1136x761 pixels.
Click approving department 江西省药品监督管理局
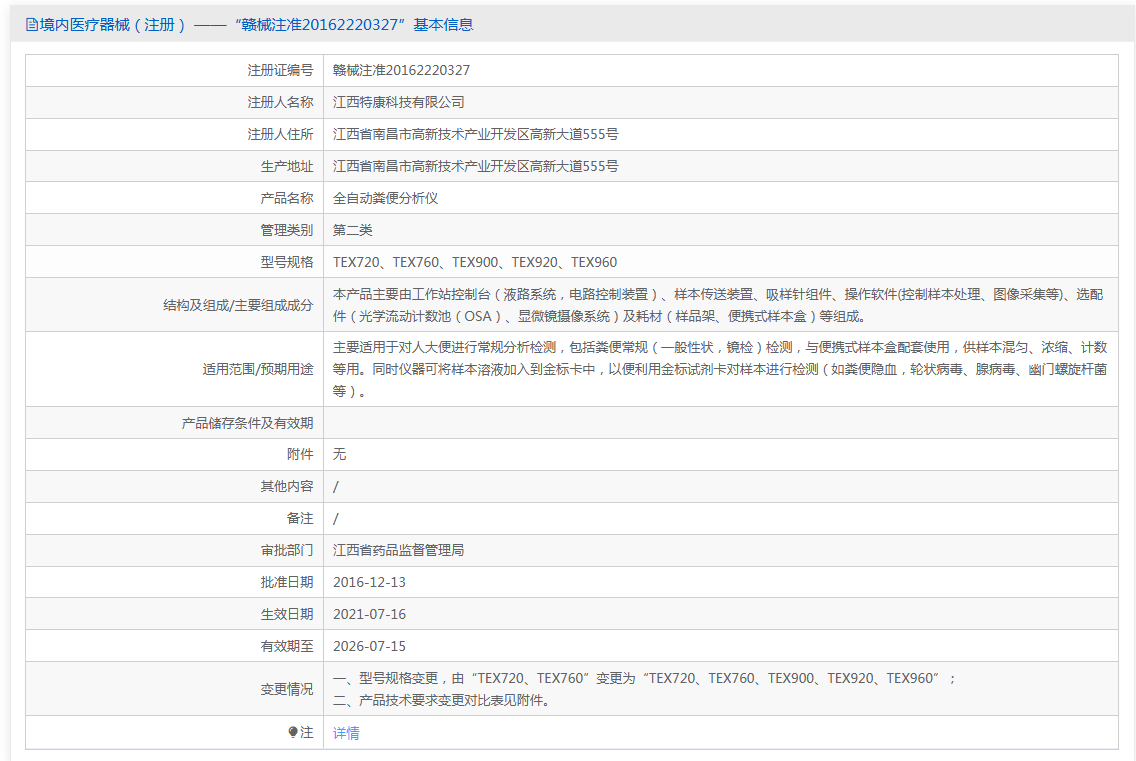398,550
